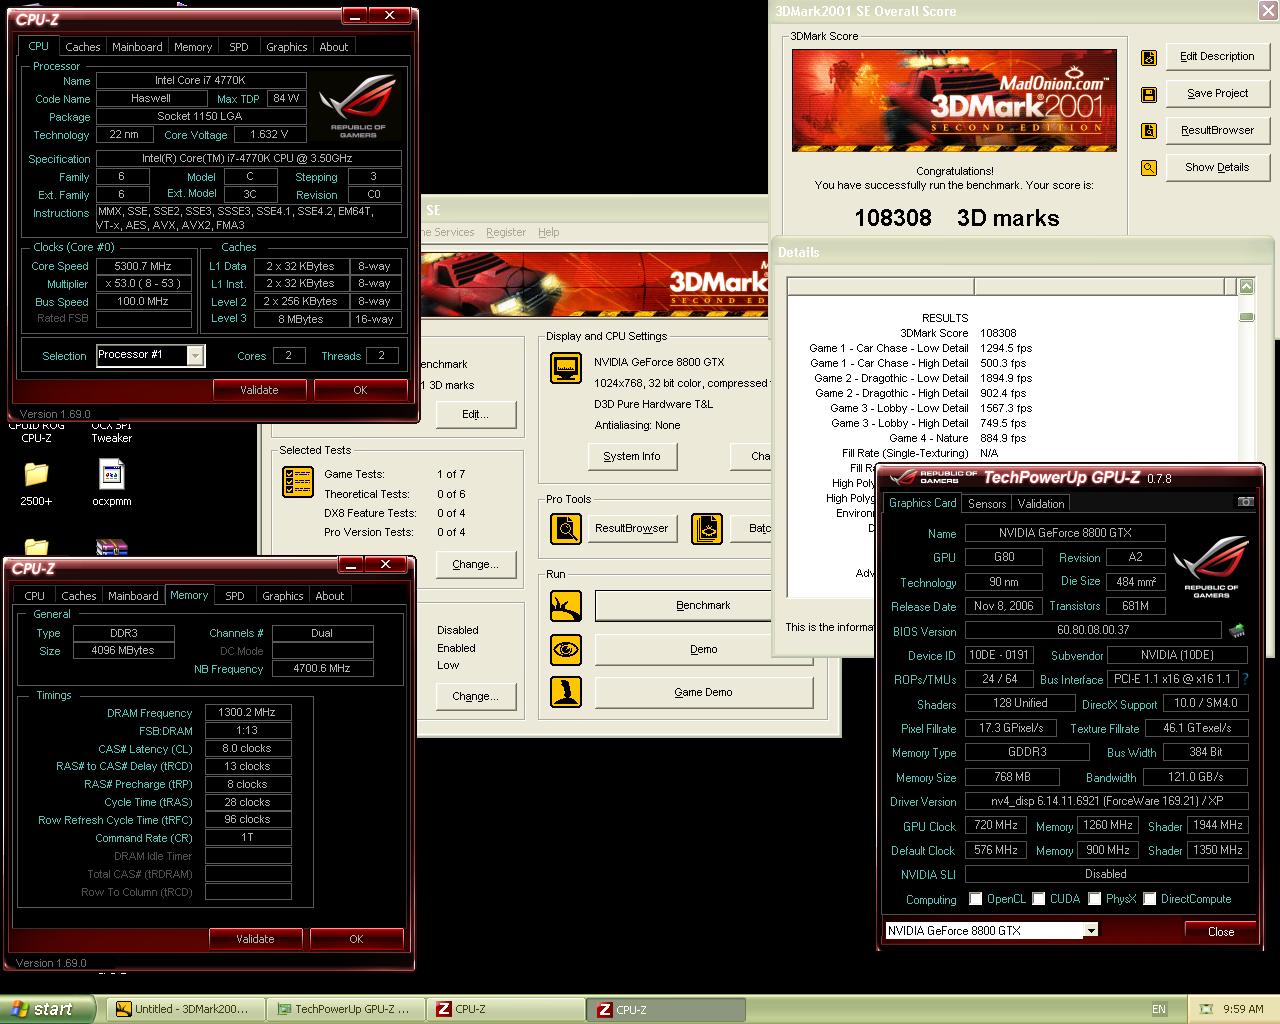
Task: Click the Demo eye icon
Action: point(566,649)
